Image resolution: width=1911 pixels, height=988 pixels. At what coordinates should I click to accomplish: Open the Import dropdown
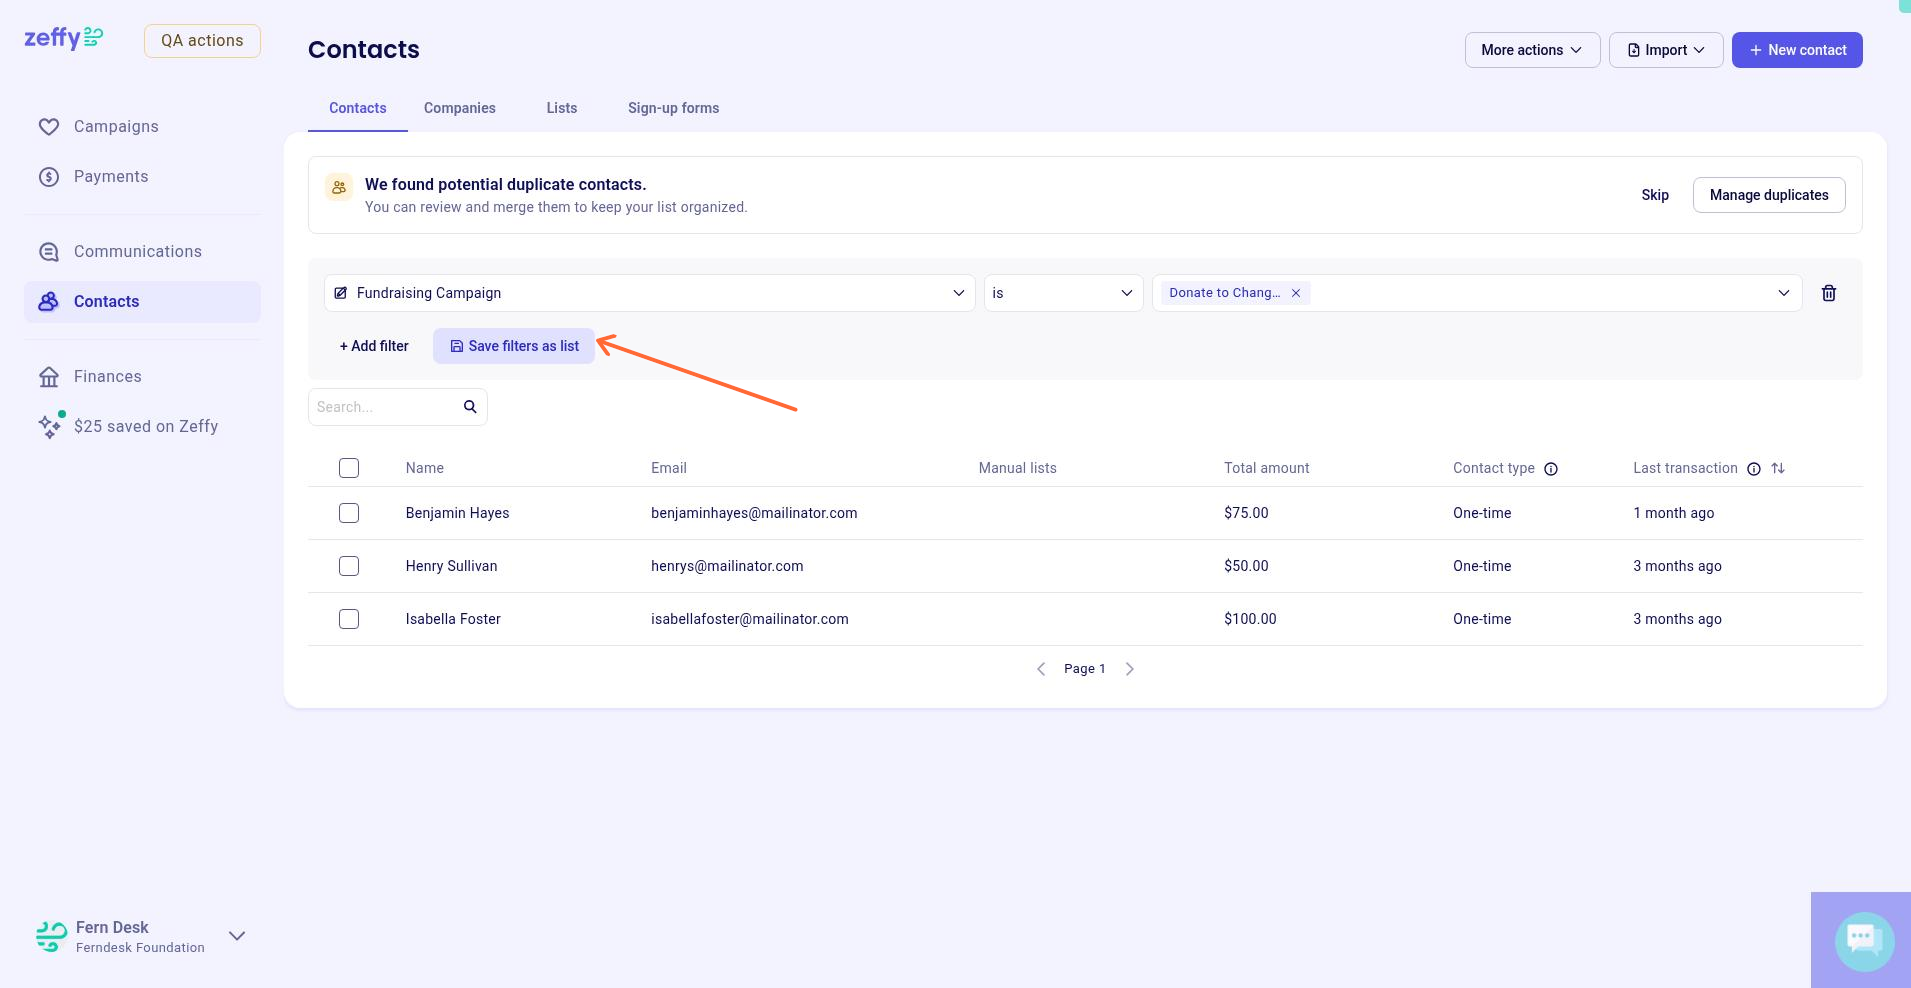point(1666,50)
